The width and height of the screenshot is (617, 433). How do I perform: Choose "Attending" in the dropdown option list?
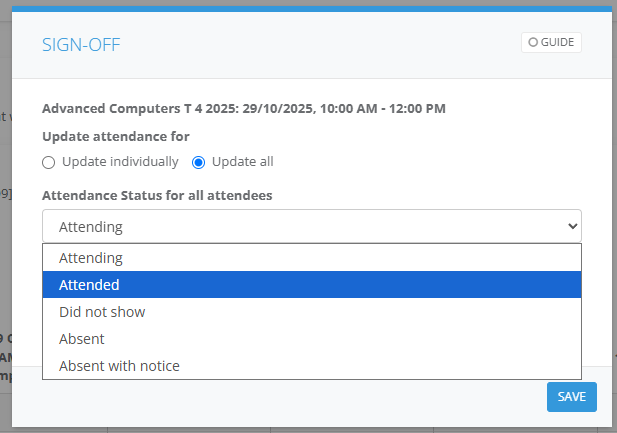90,258
